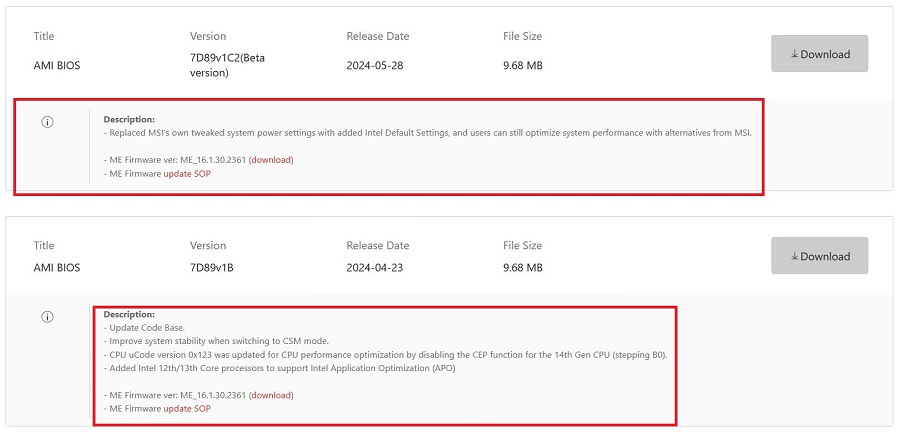Click AMI BIOS title in second entry
This screenshot has width=900, height=432.
tap(57, 267)
